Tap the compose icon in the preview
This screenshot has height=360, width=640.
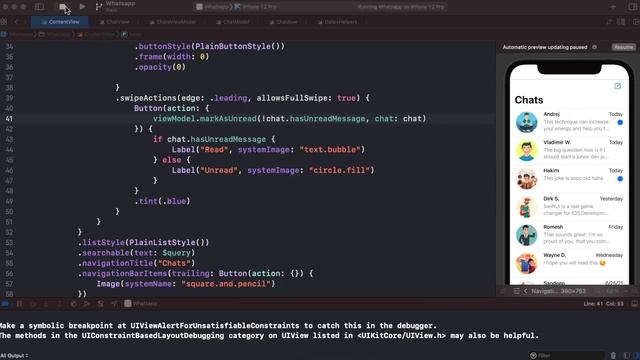click(x=618, y=86)
